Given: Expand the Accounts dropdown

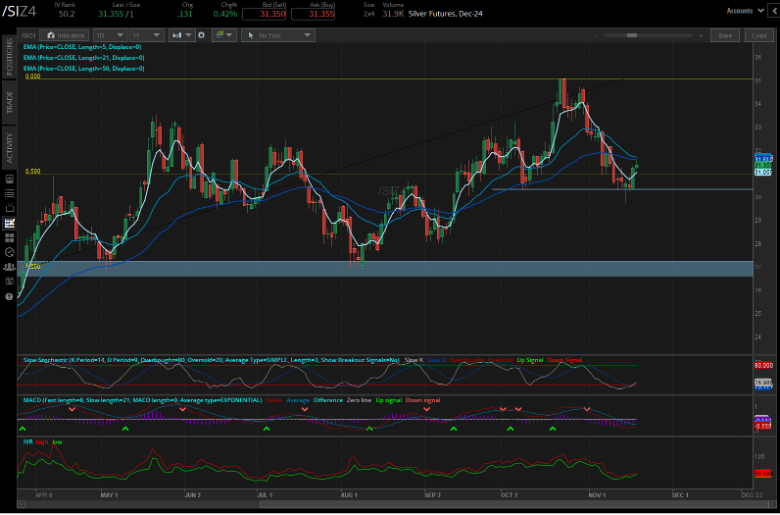Looking at the screenshot, I should pyautogui.click(x=745, y=10).
